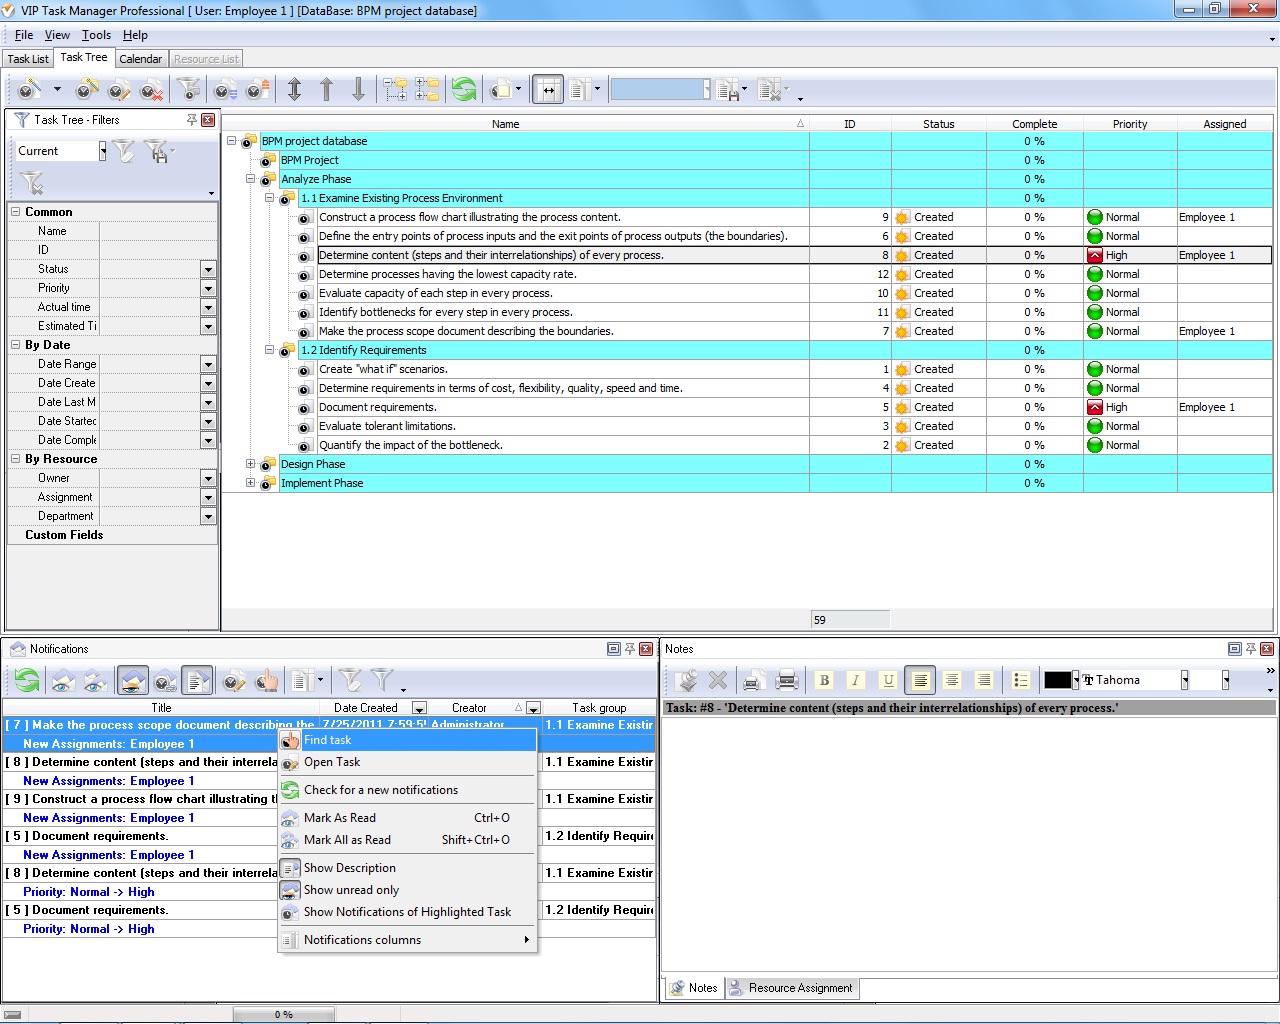1280x1024 pixels.
Task: Open the Tools menu
Action: point(96,35)
